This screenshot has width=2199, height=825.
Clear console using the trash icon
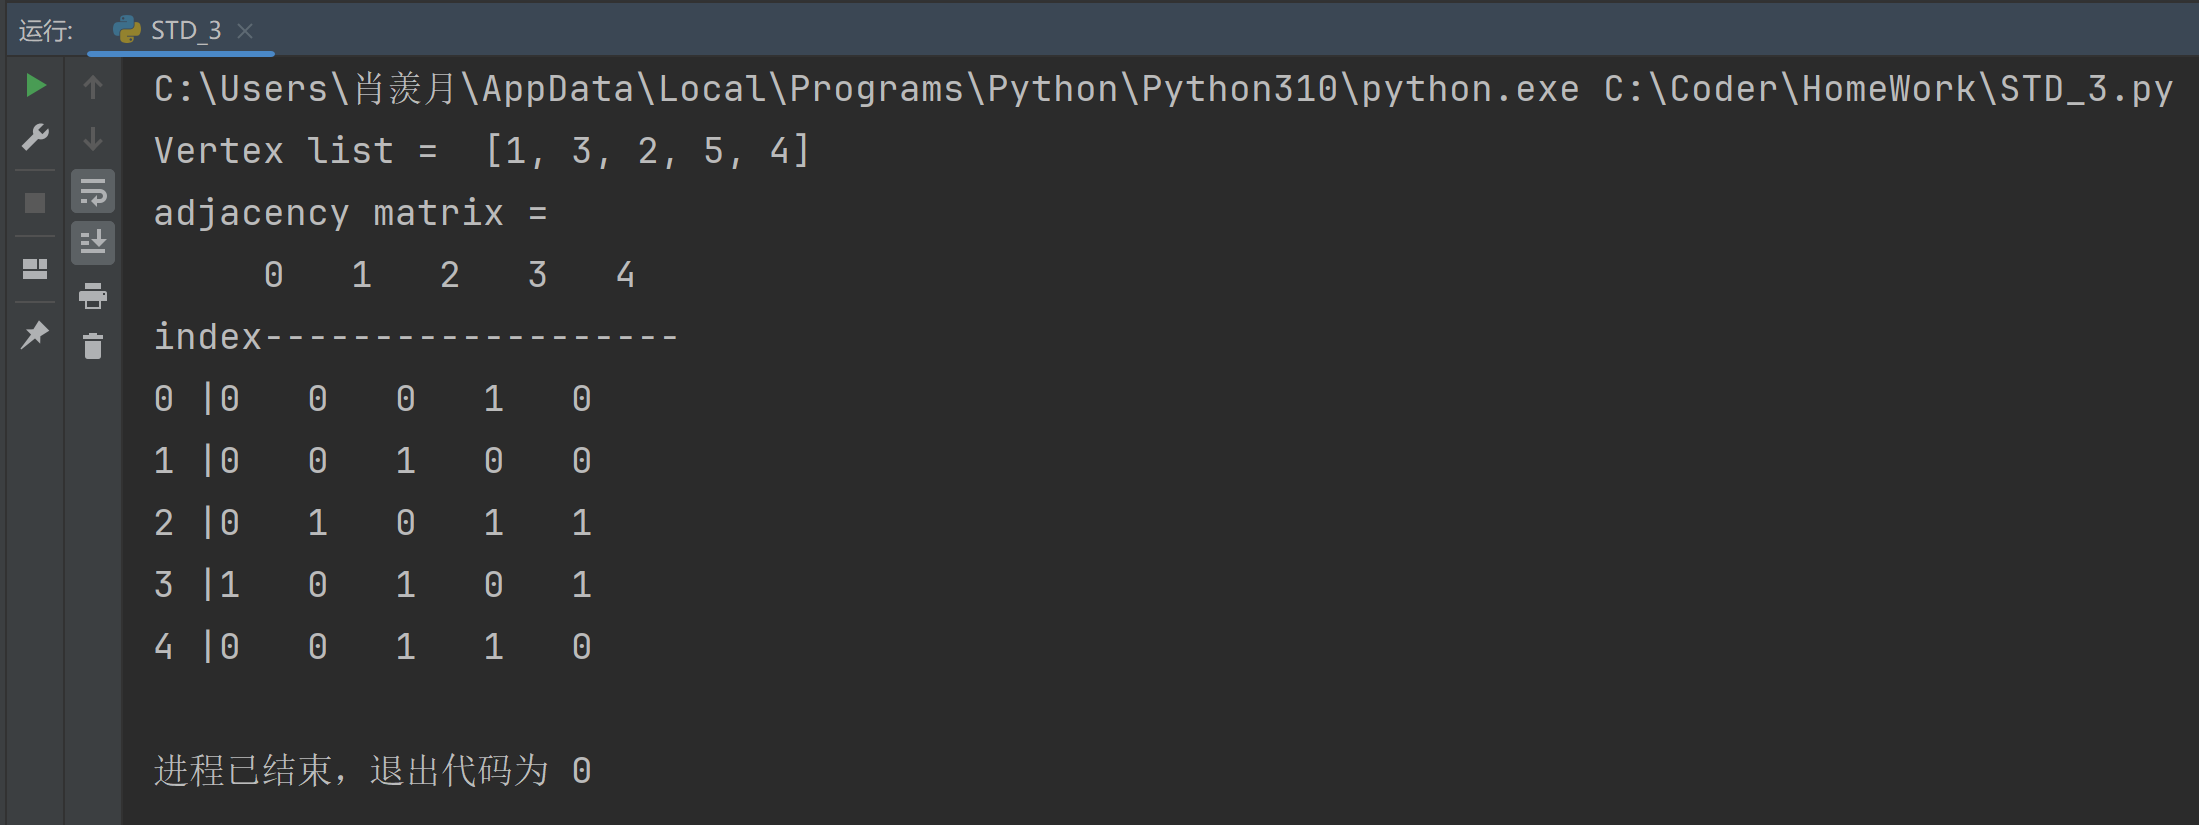pos(93,346)
